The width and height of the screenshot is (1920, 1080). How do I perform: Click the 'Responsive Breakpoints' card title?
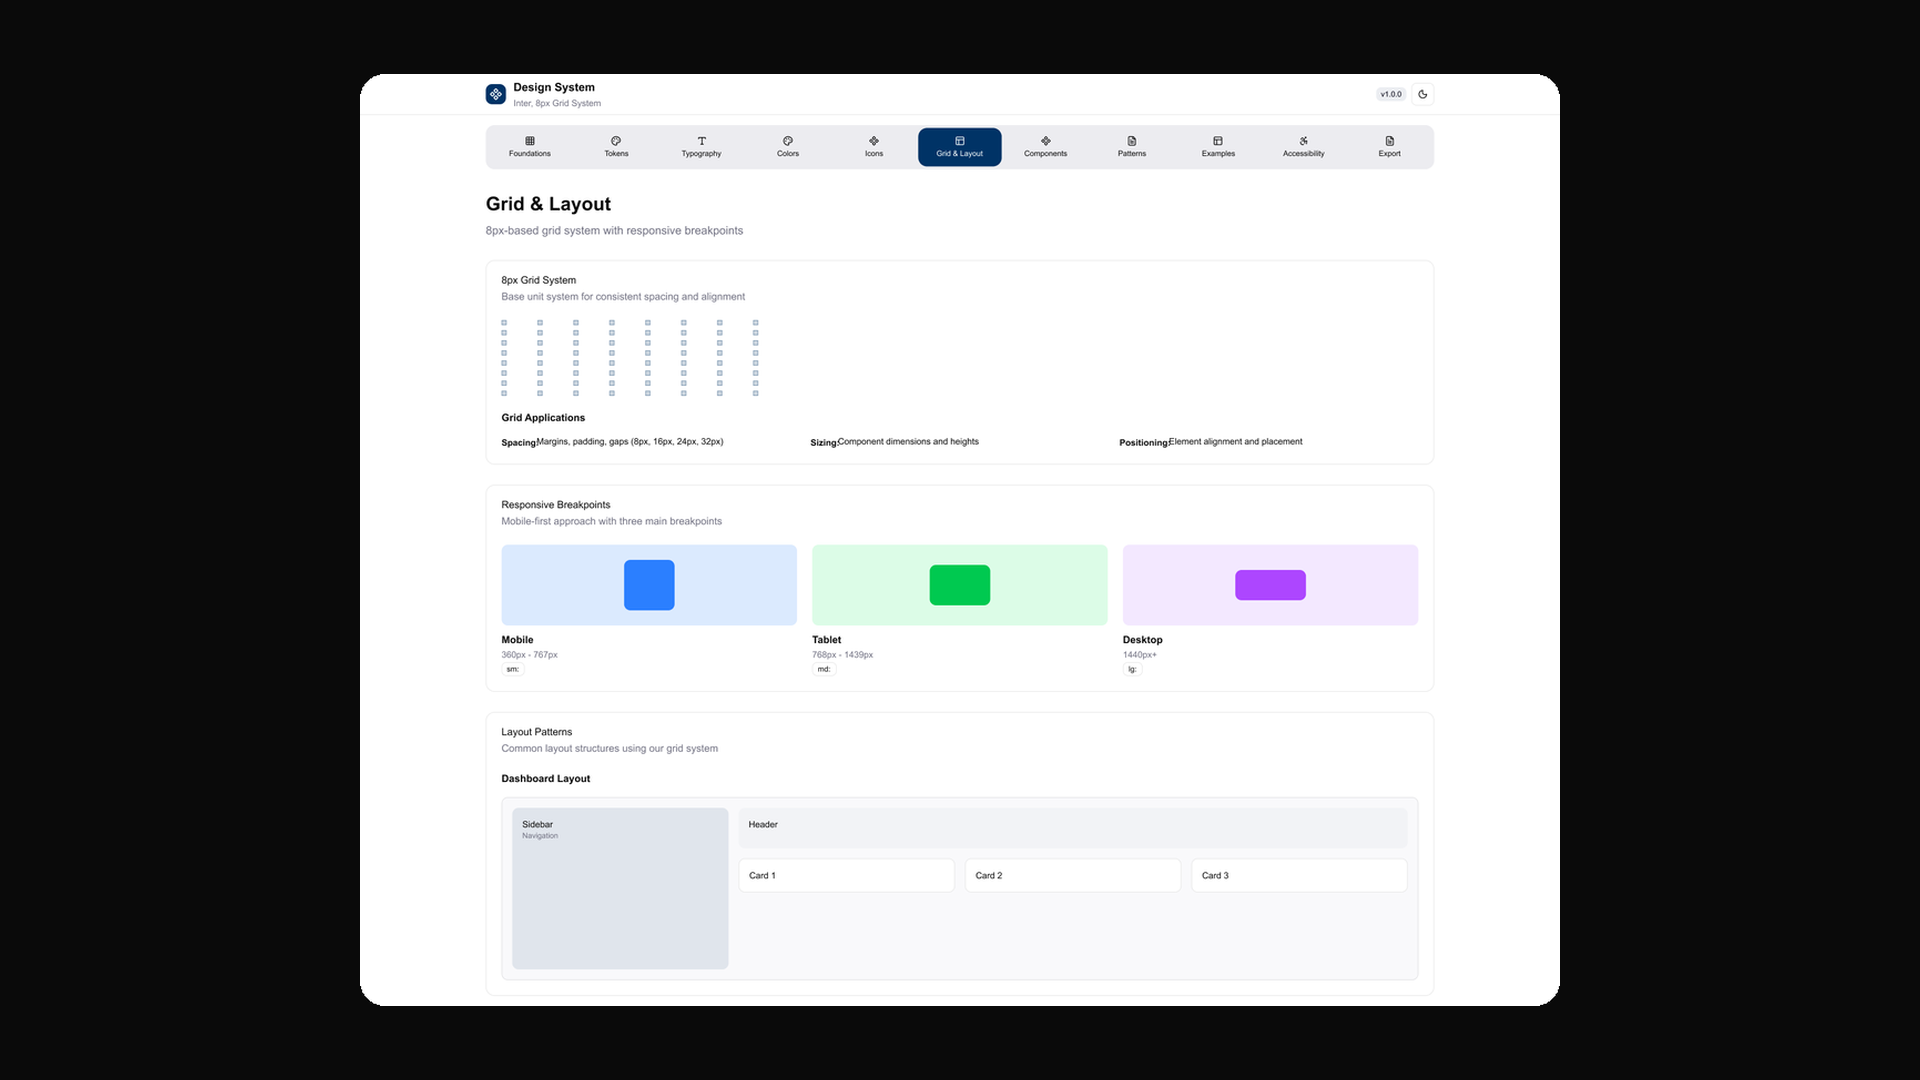pyautogui.click(x=556, y=505)
